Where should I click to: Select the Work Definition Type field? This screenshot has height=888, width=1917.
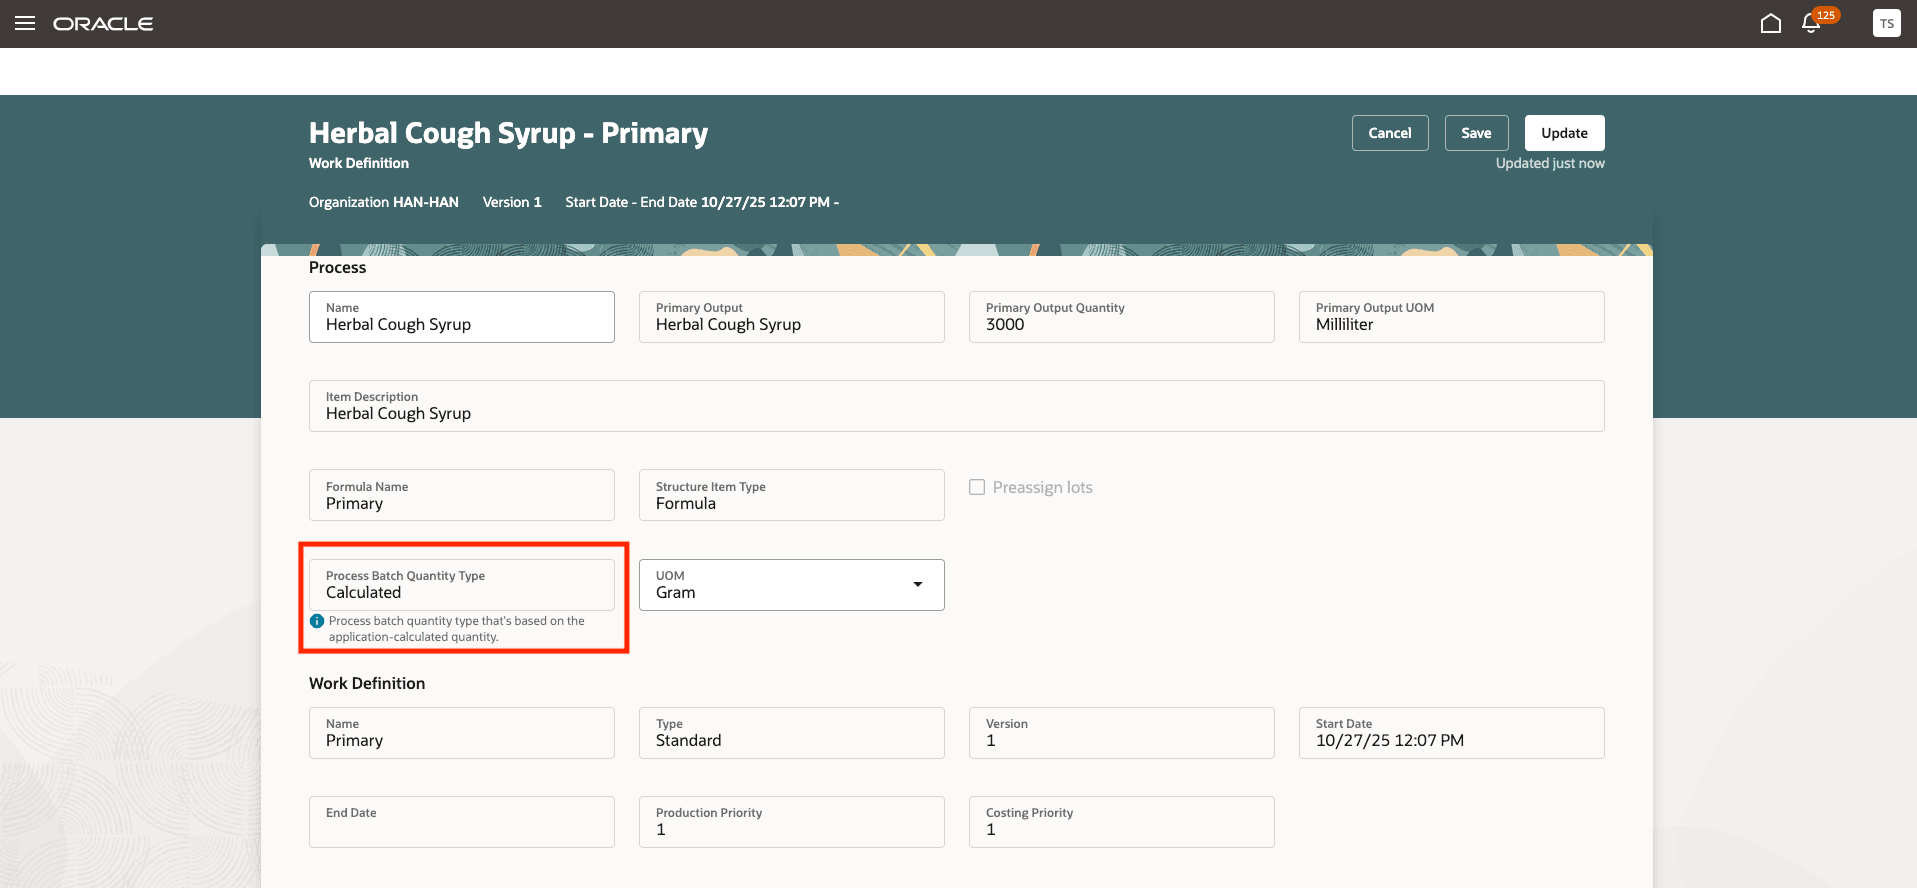[792, 733]
